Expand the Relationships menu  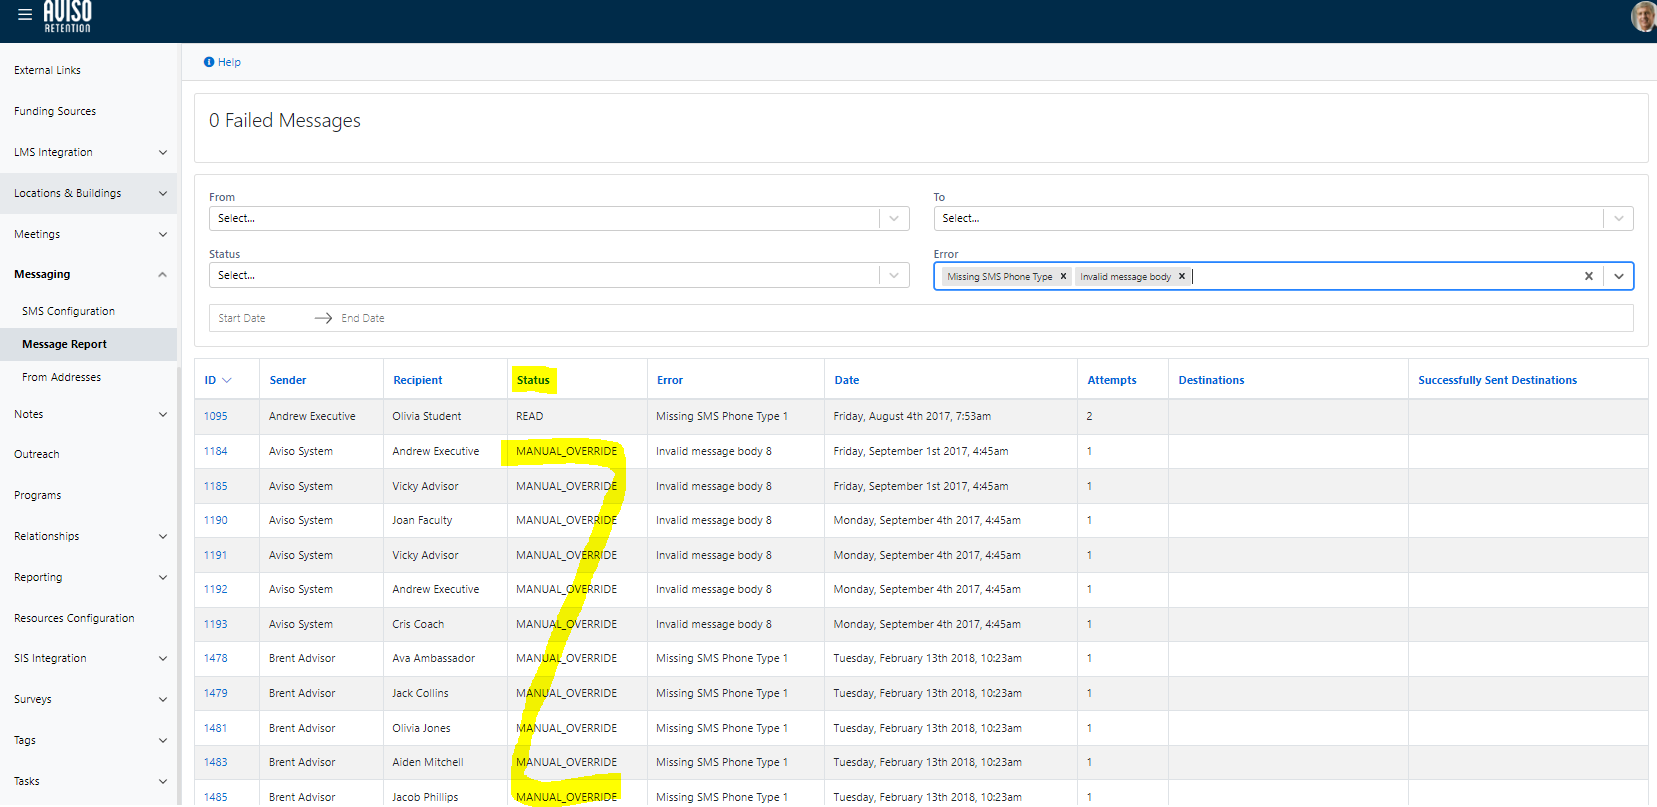point(89,536)
